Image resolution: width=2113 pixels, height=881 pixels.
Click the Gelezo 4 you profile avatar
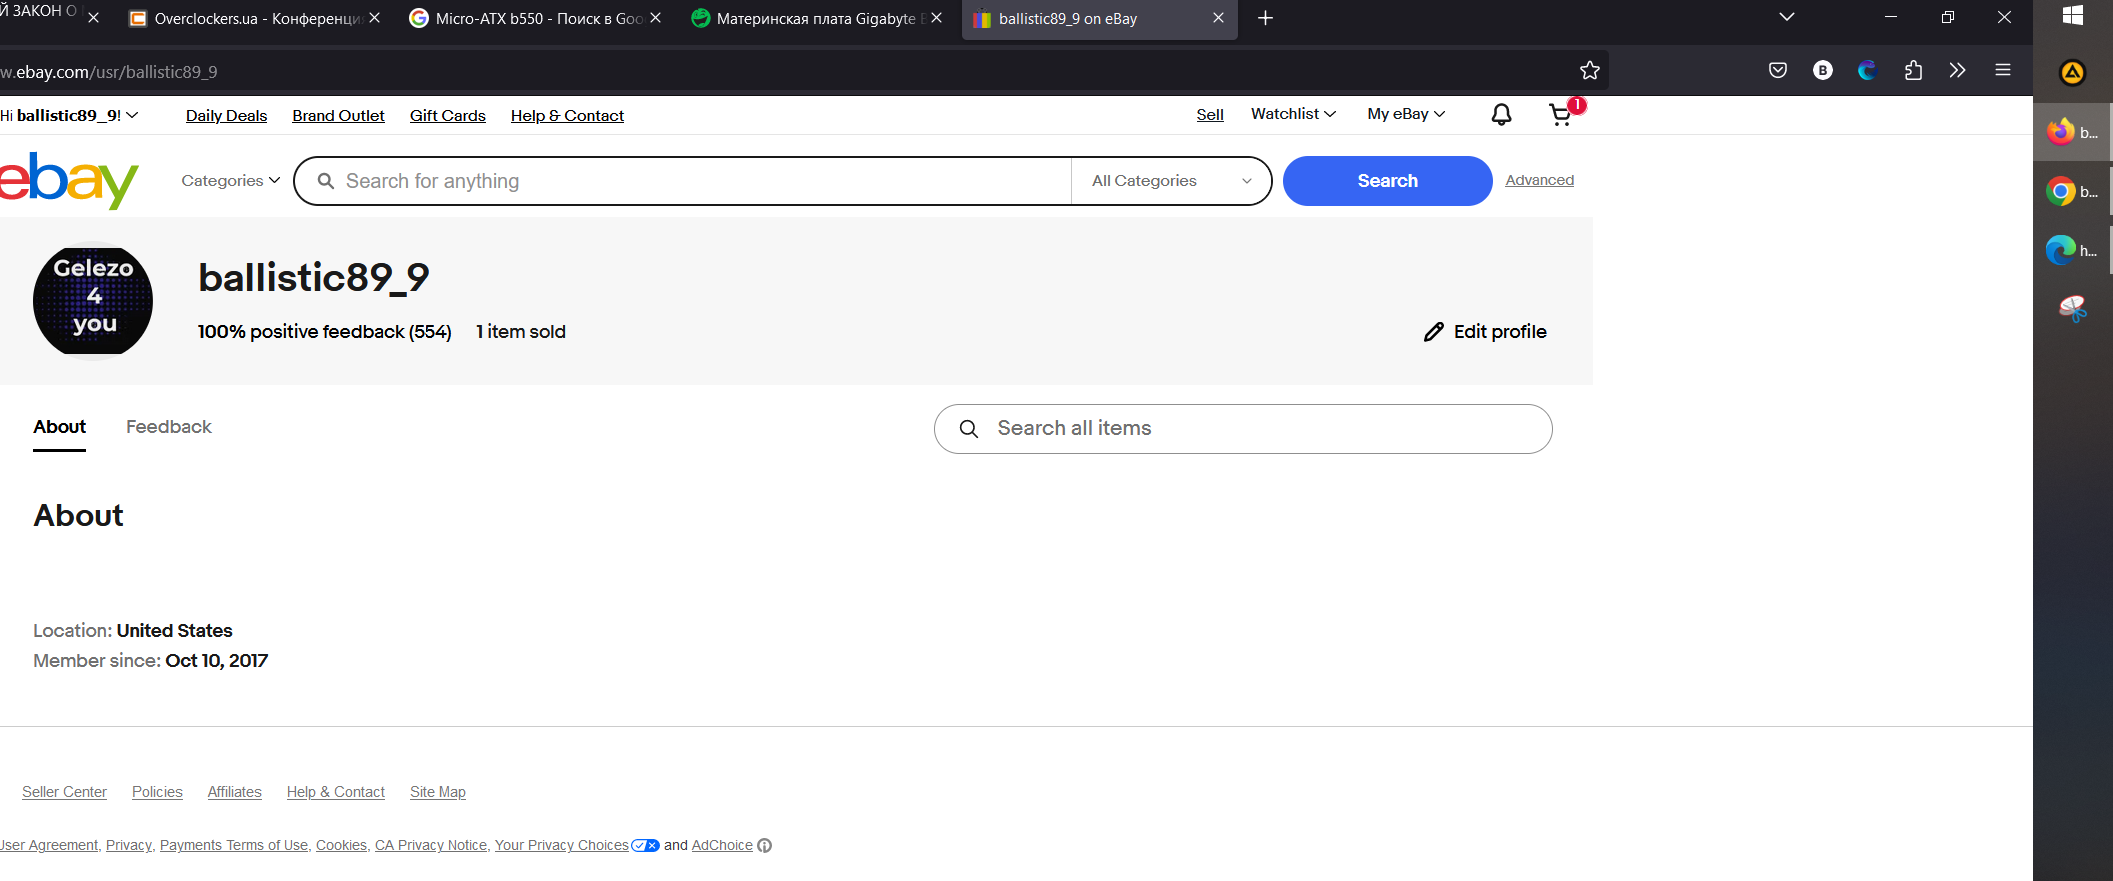[93, 301]
